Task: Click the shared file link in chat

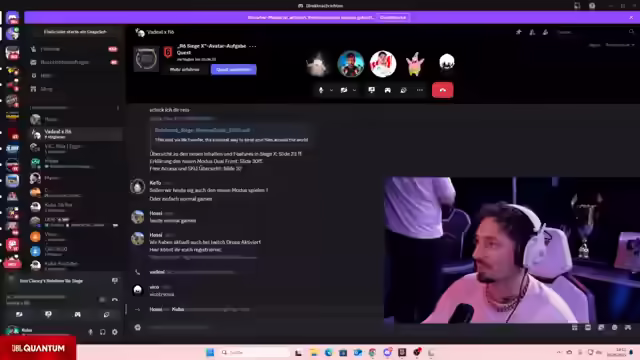Action: point(202,130)
